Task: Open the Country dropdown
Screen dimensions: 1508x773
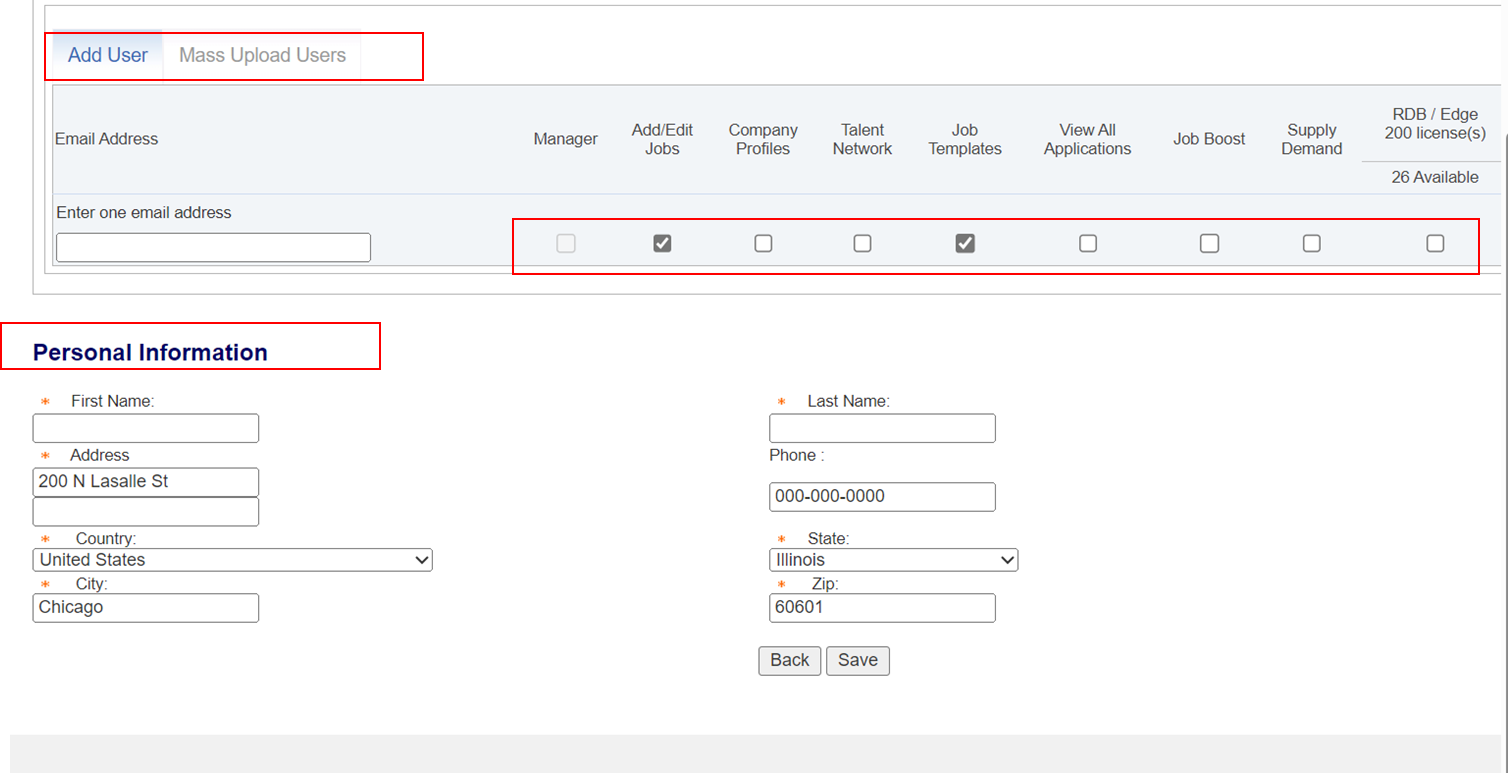Action: point(232,560)
